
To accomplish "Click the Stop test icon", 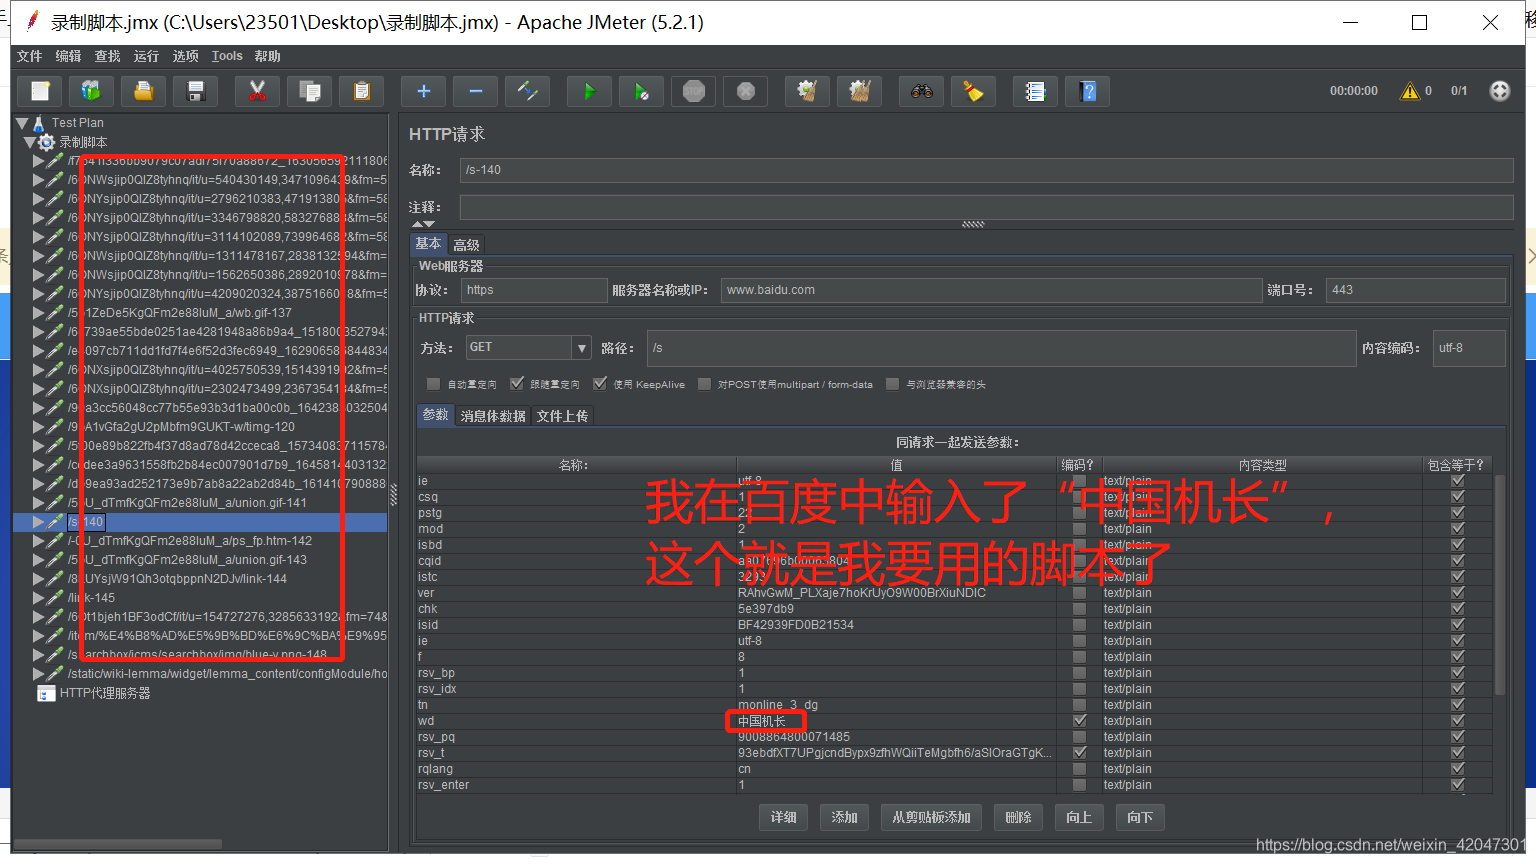I will 694,91.
